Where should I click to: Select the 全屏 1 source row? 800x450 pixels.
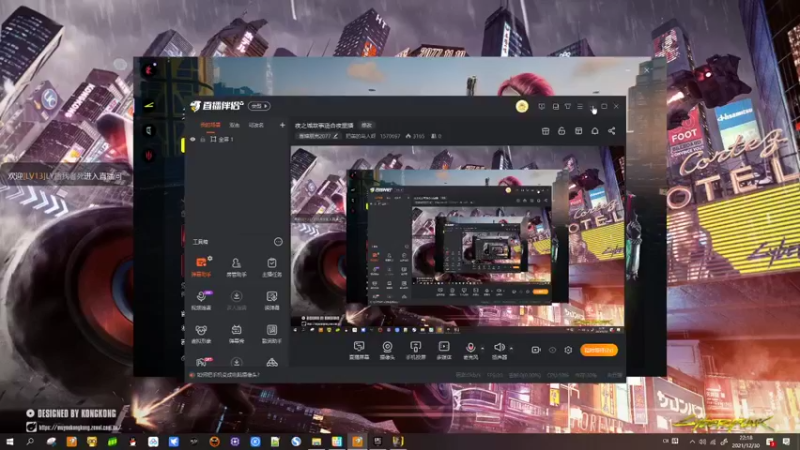click(x=237, y=139)
